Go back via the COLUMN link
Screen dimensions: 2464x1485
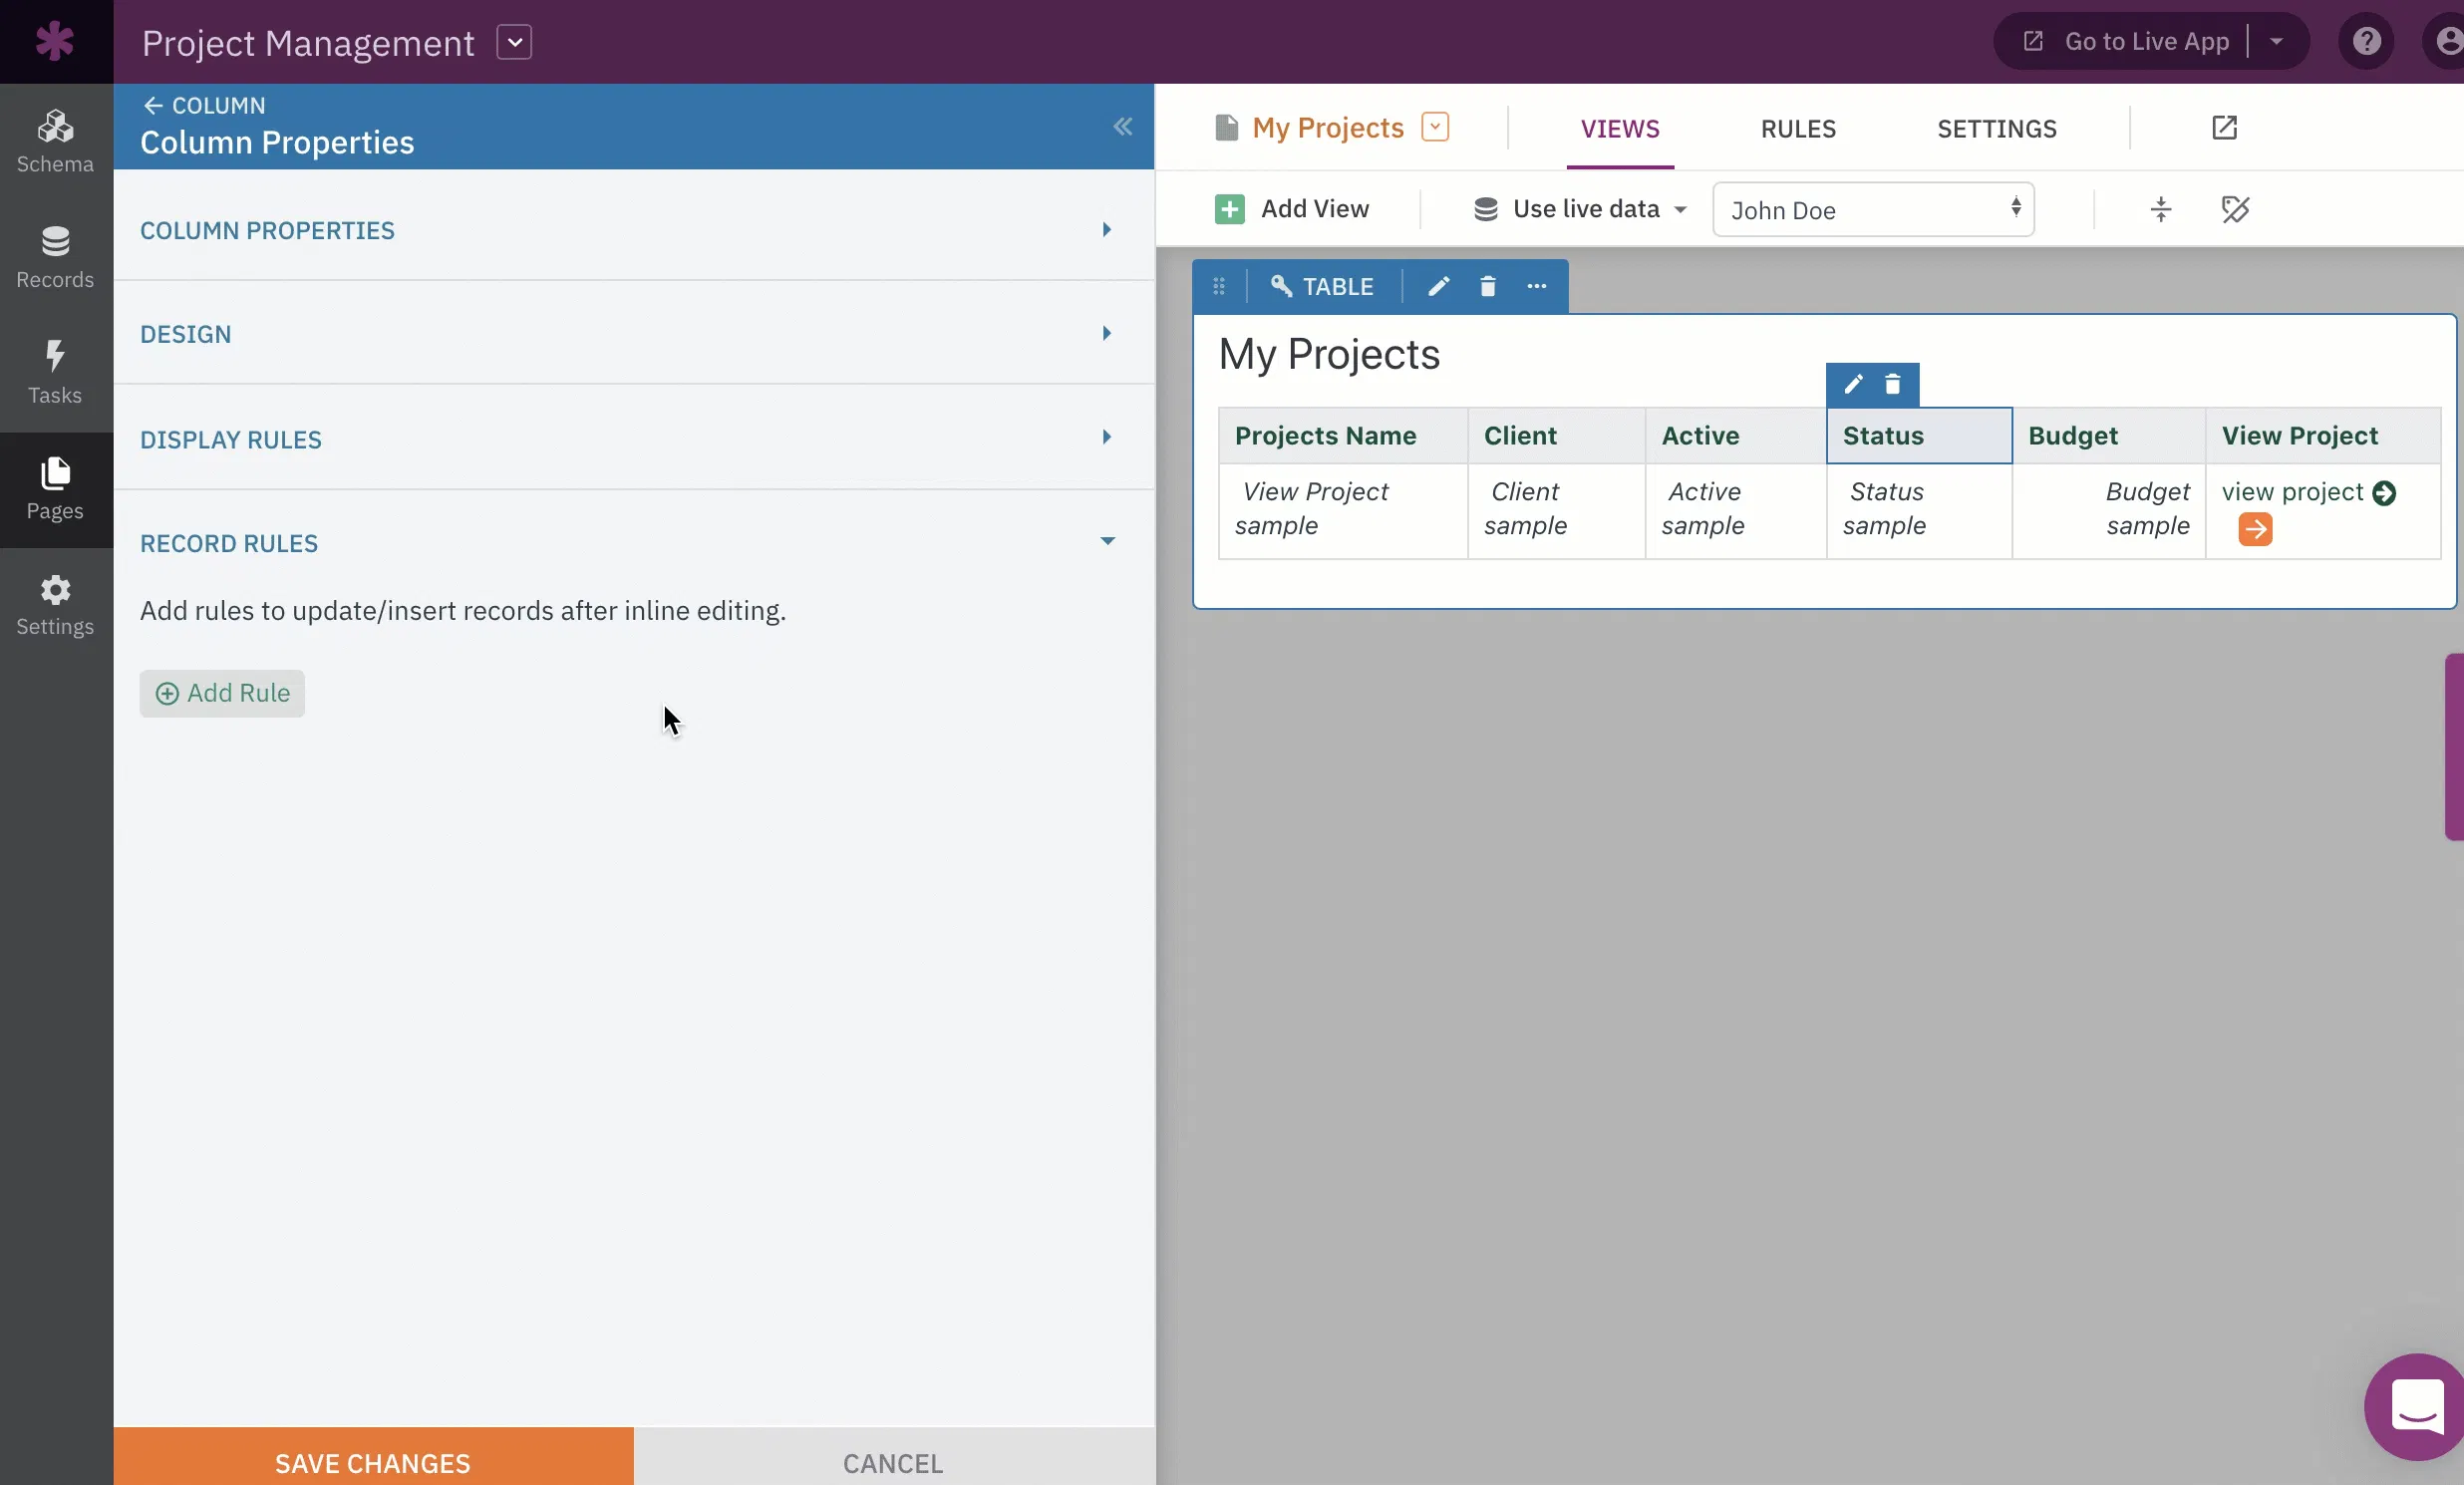[204, 105]
